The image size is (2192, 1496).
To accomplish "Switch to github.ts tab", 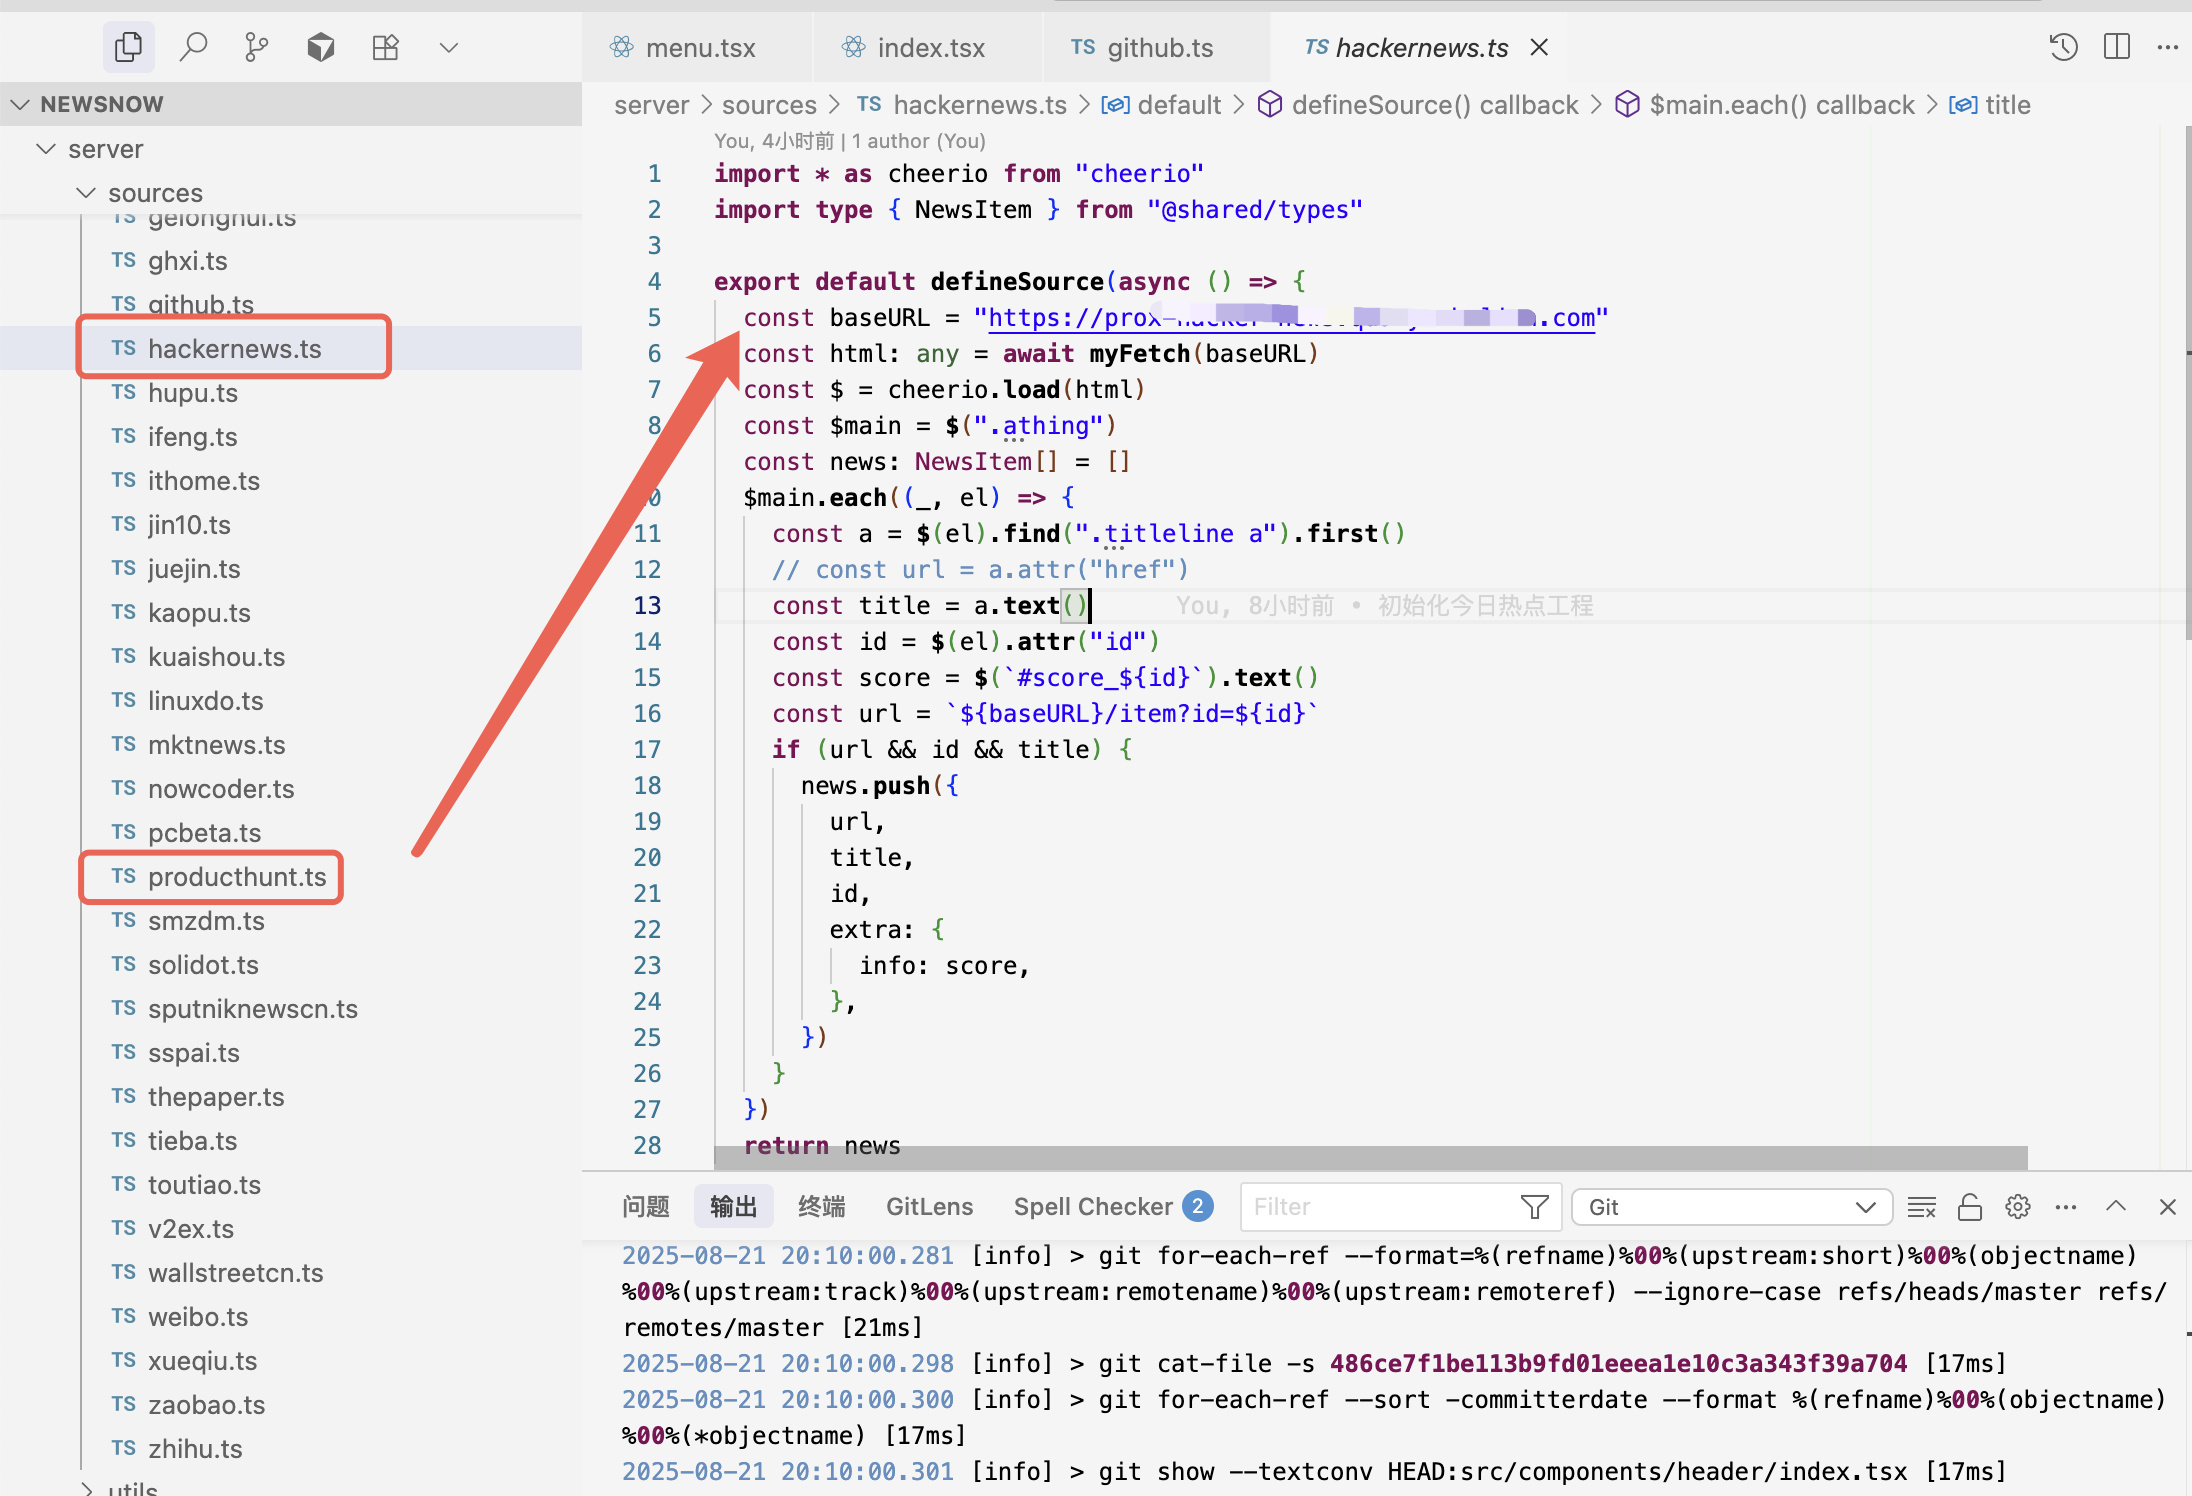I will (x=1157, y=47).
